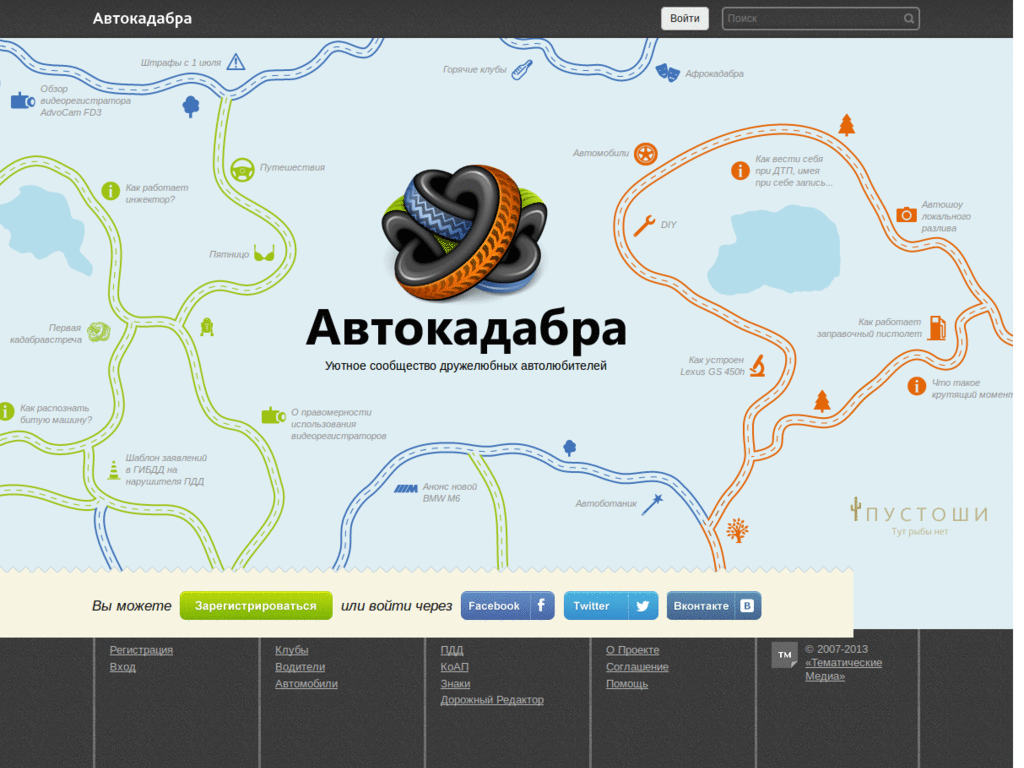Open the «Тематические Медиа» link
Screen dimensions: 1024x768
843,669
